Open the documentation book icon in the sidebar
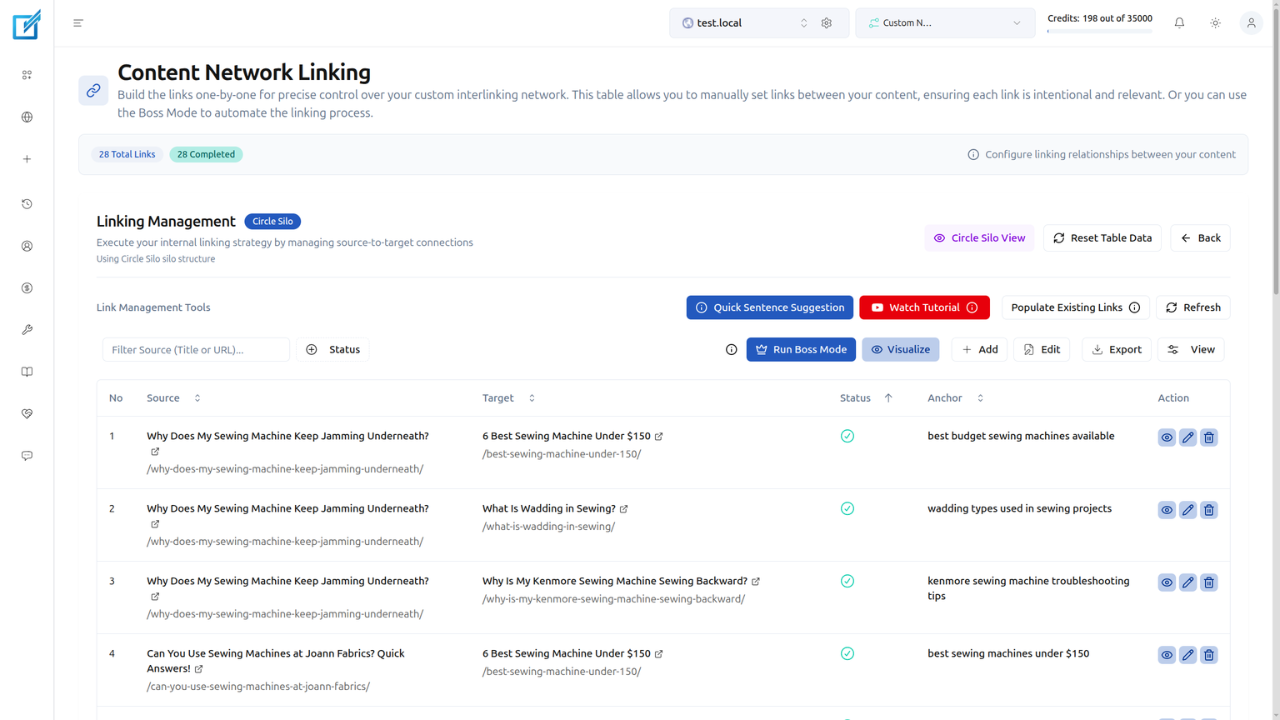The image size is (1280, 720). [x=26, y=371]
